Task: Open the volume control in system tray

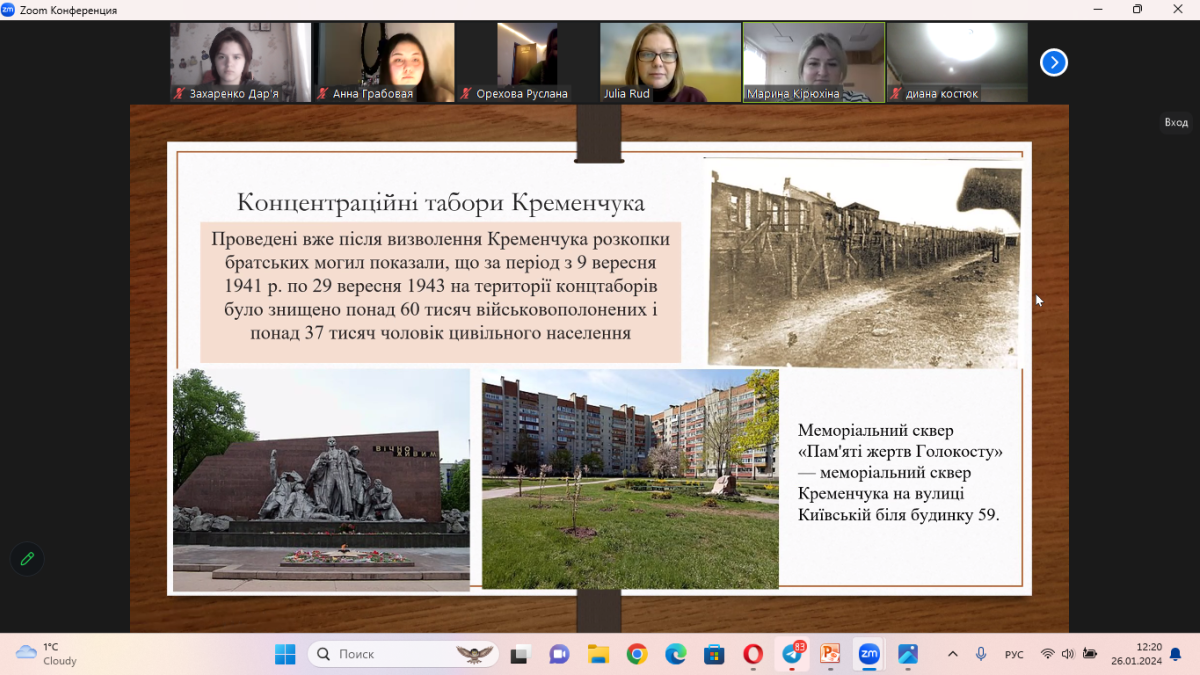Action: 1067,654
